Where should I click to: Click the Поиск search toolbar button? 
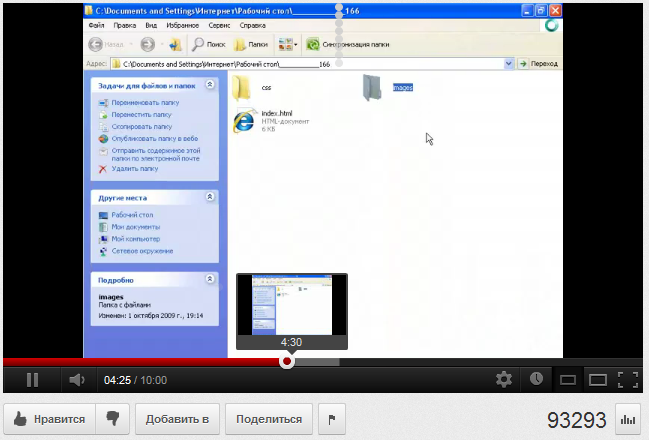point(209,44)
